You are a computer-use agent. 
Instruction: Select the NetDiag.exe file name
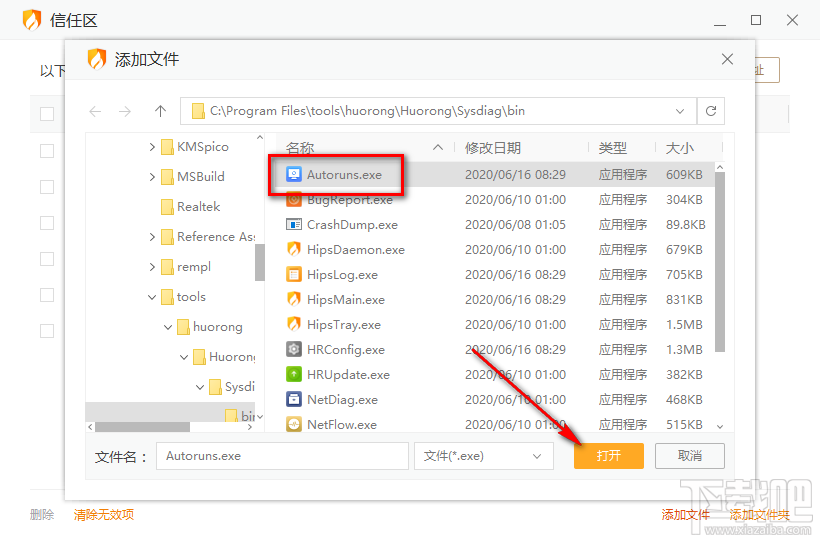[x=342, y=400]
